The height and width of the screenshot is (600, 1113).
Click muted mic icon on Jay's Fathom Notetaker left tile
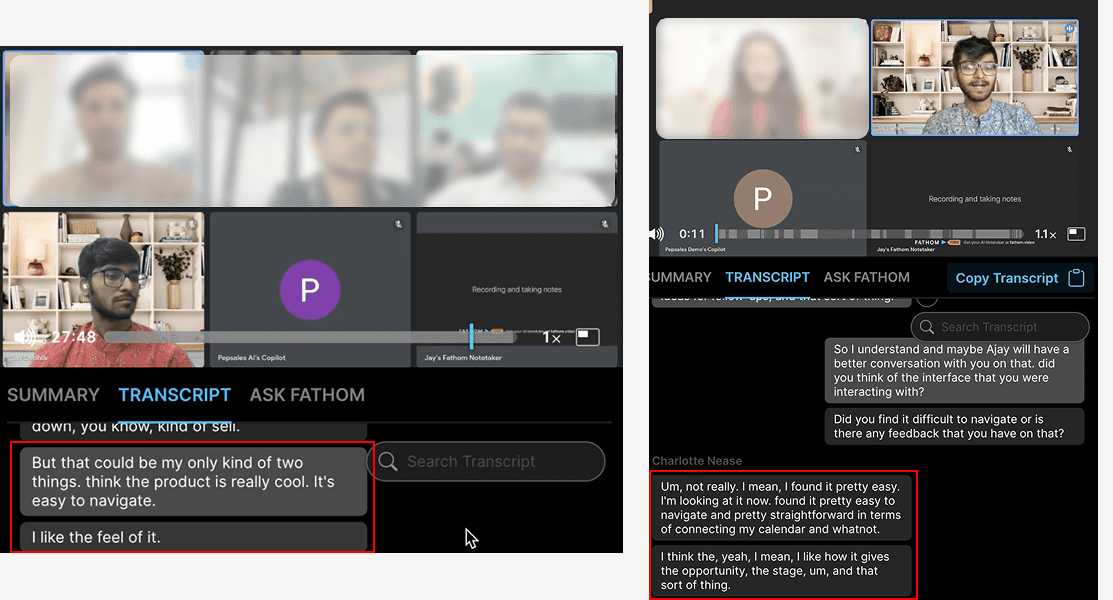click(605, 224)
